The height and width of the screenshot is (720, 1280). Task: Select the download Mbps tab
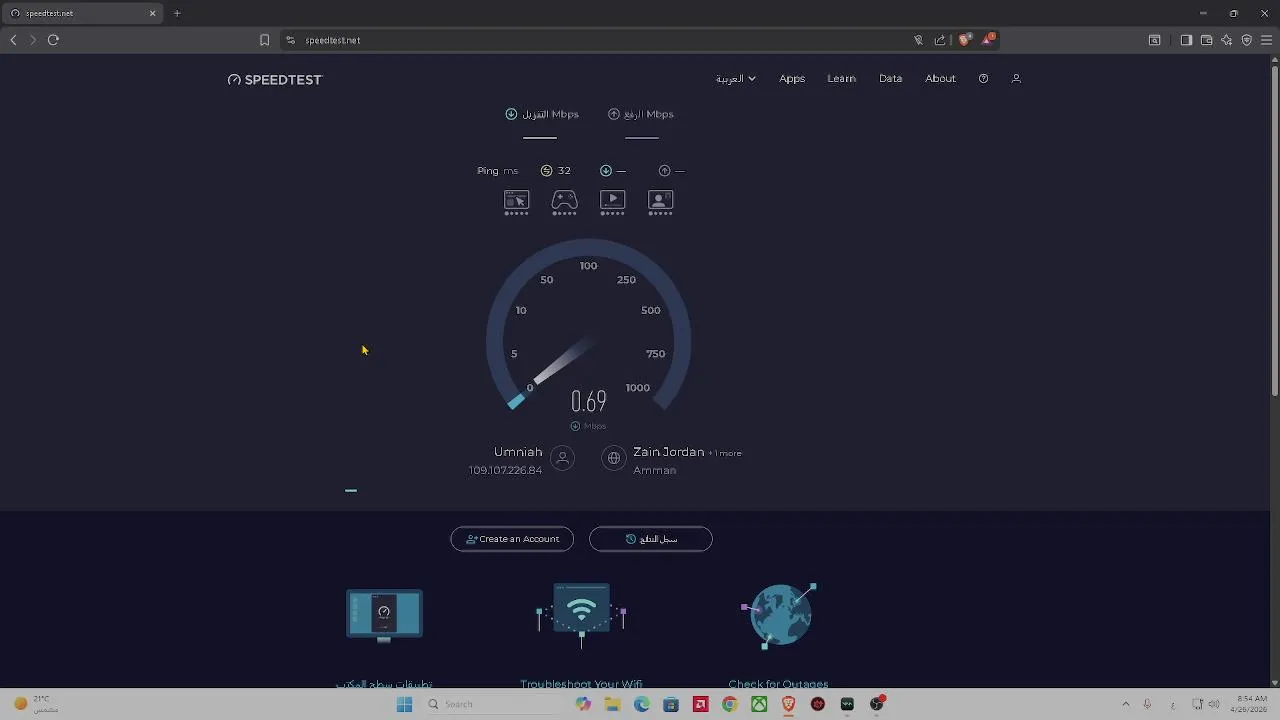[541, 114]
